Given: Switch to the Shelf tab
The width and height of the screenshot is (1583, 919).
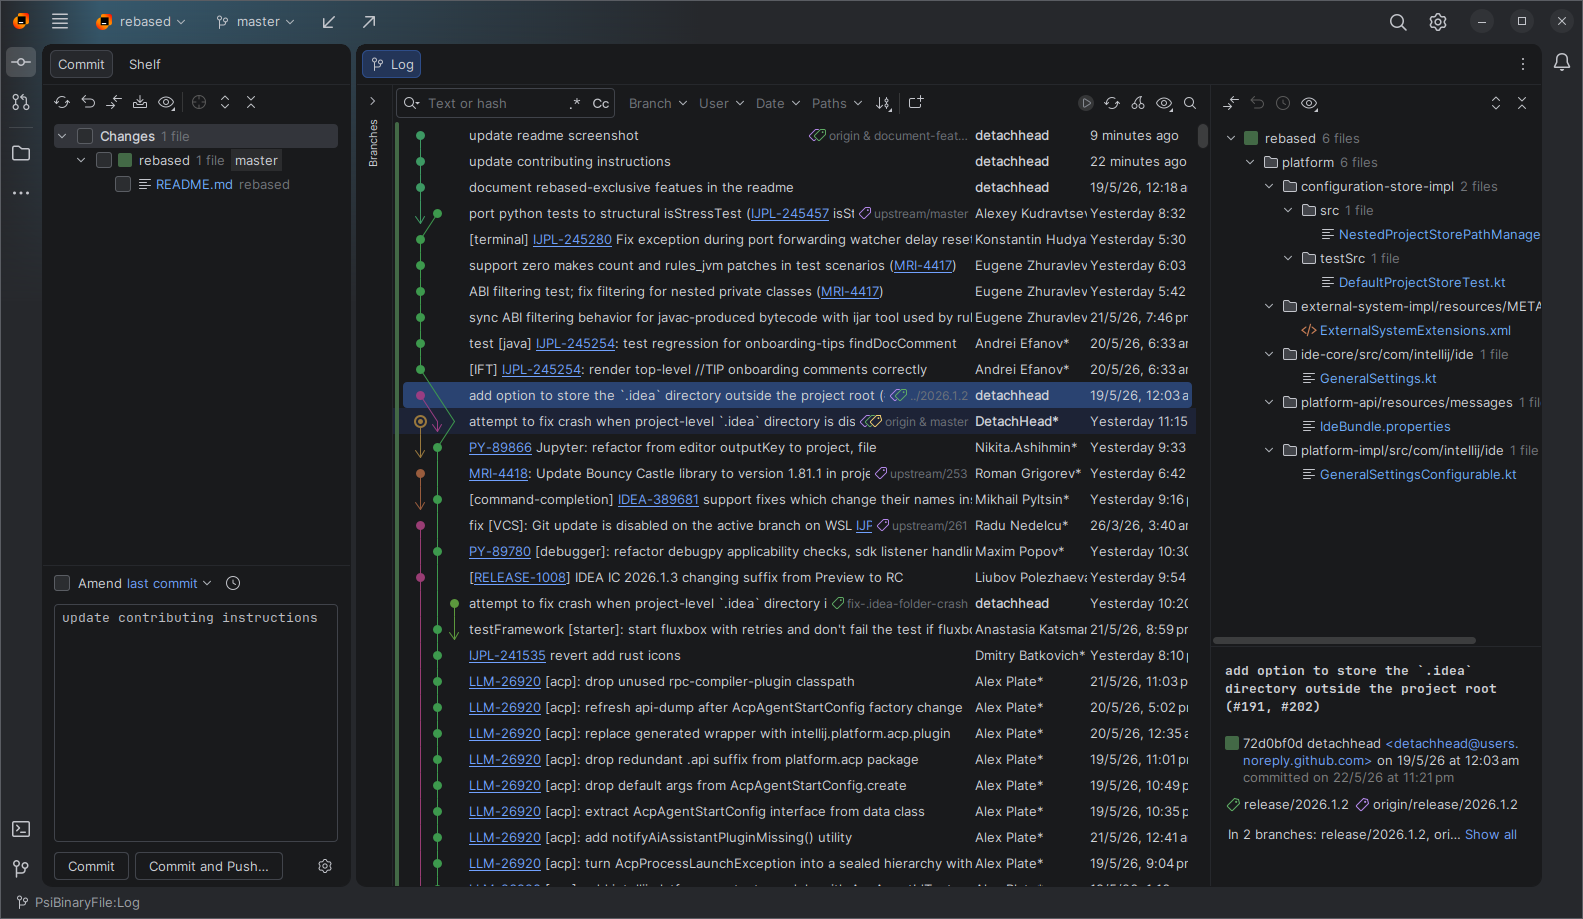Looking at the screenshot, I should (x=145, y=64).
